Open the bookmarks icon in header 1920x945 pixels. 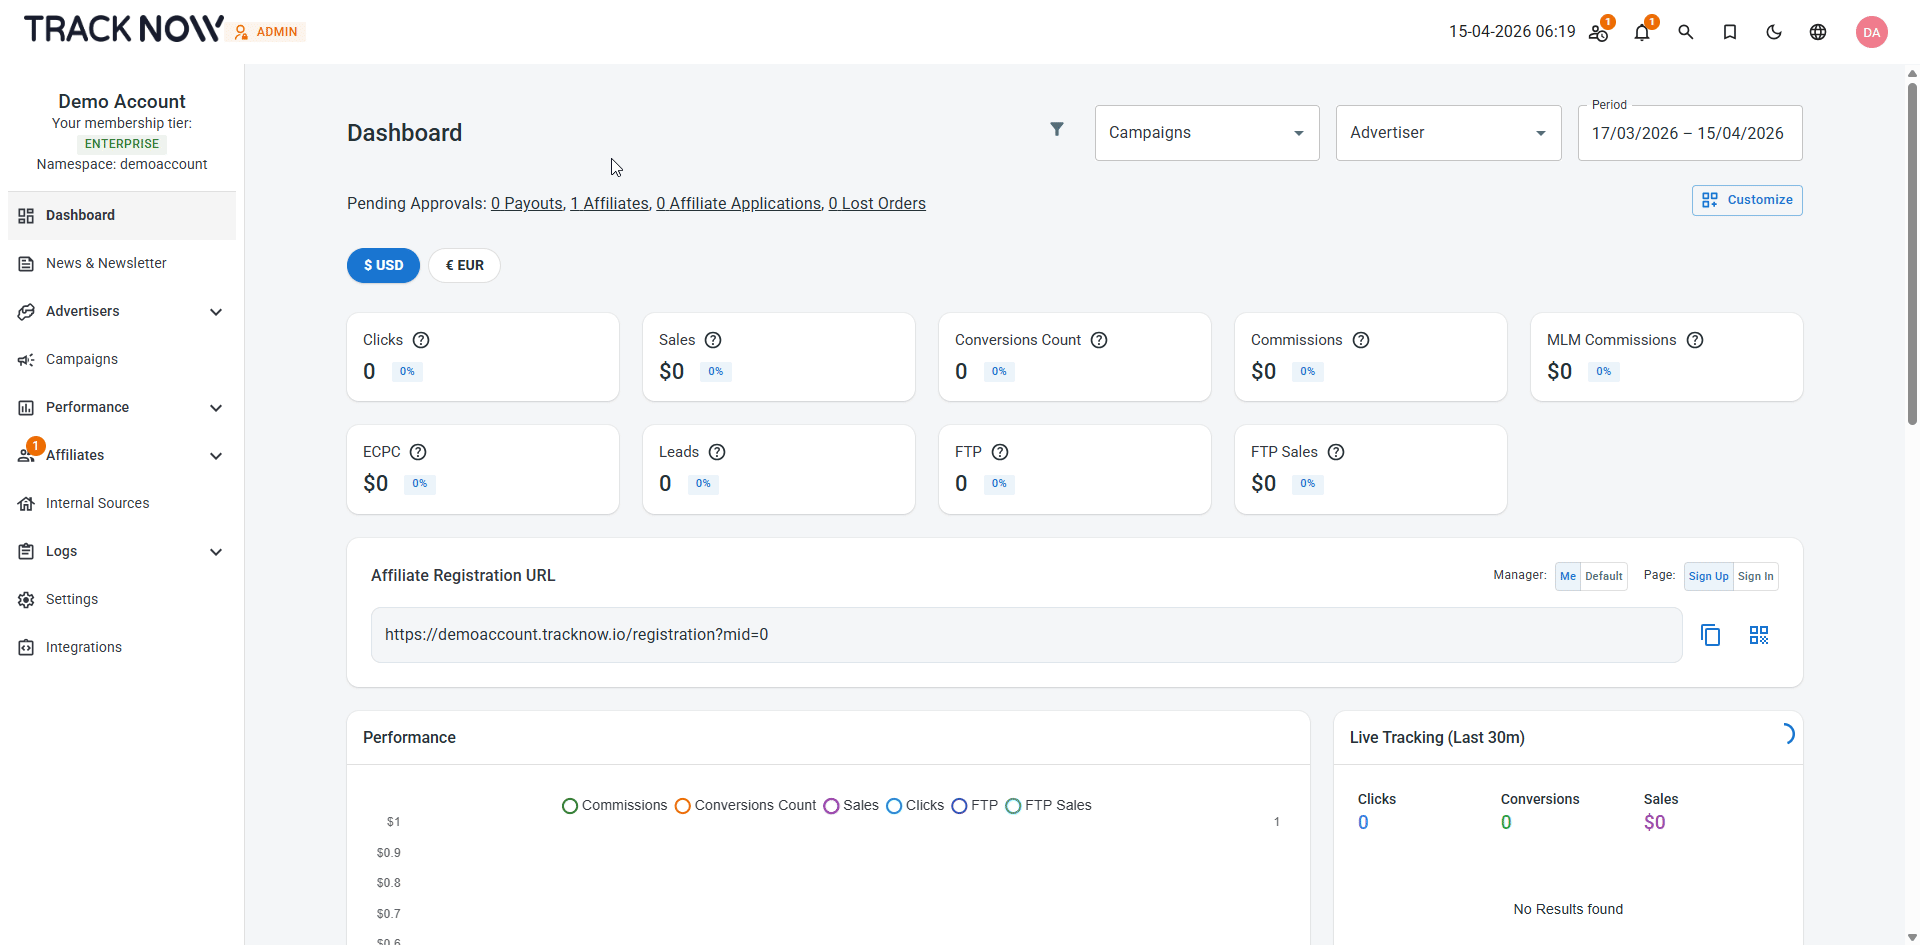[x=1730, y=32]
